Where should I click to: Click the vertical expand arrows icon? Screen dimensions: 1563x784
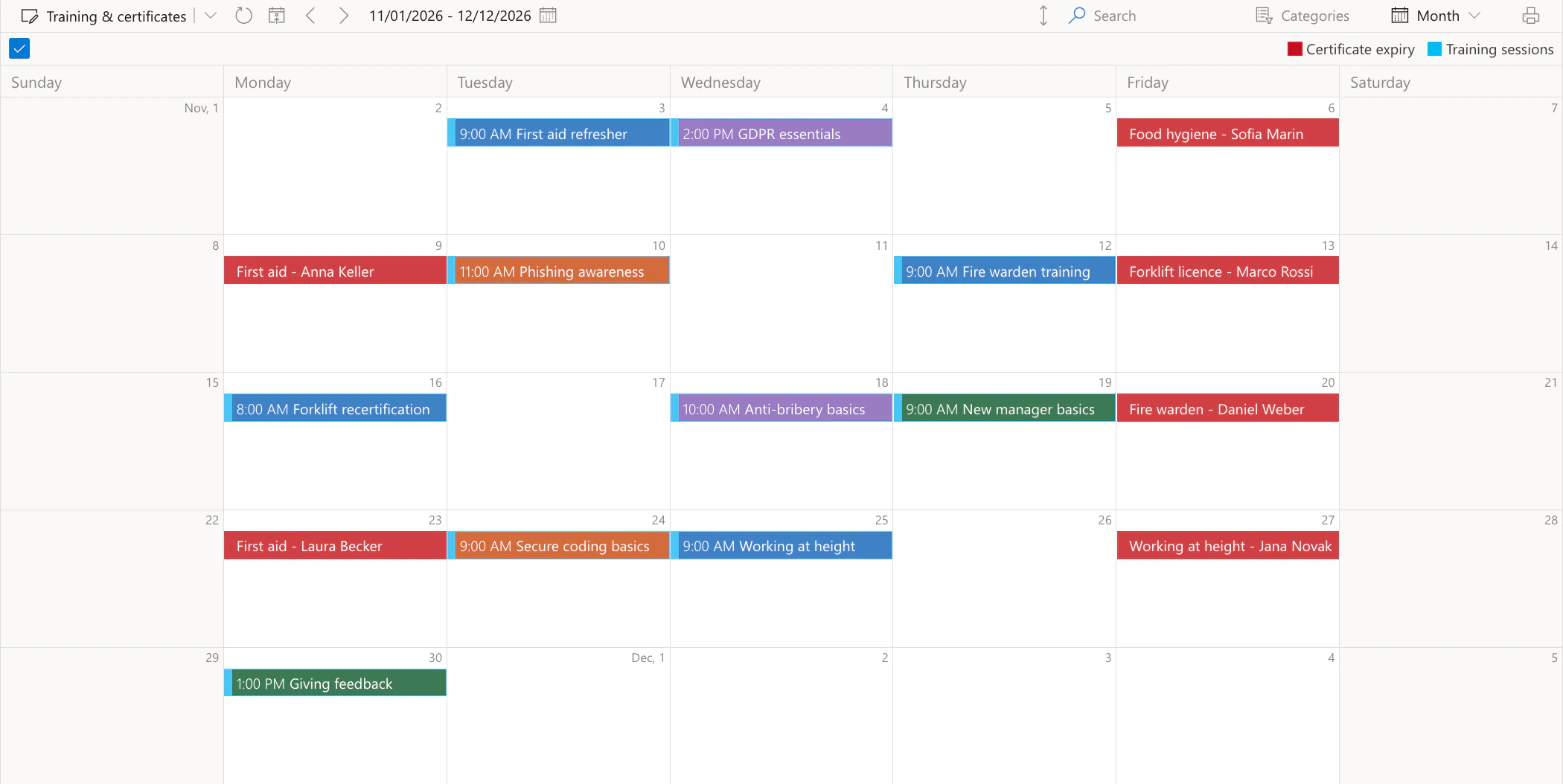1043,16
